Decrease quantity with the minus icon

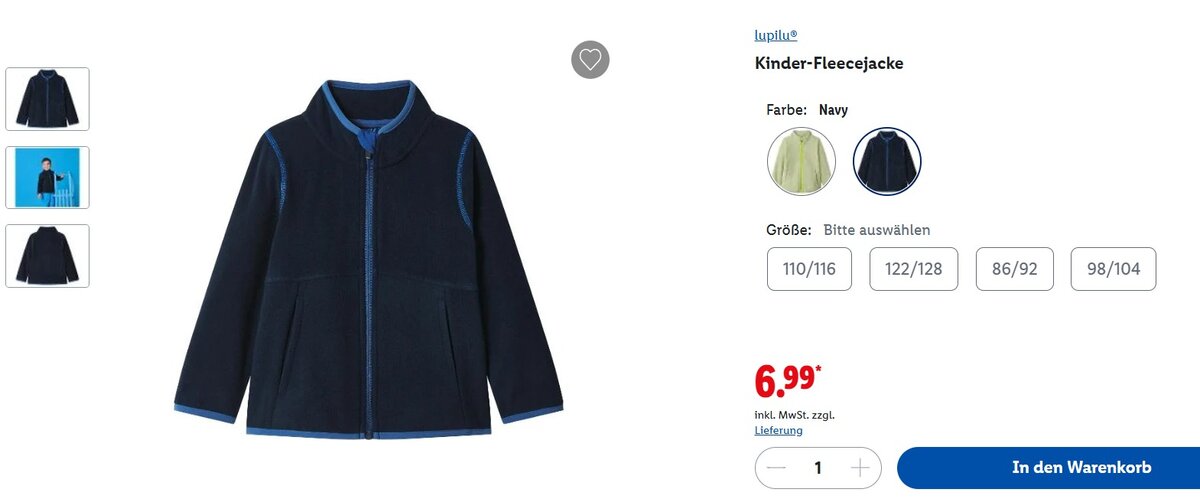pyautogui.click(x=777, y=467)
